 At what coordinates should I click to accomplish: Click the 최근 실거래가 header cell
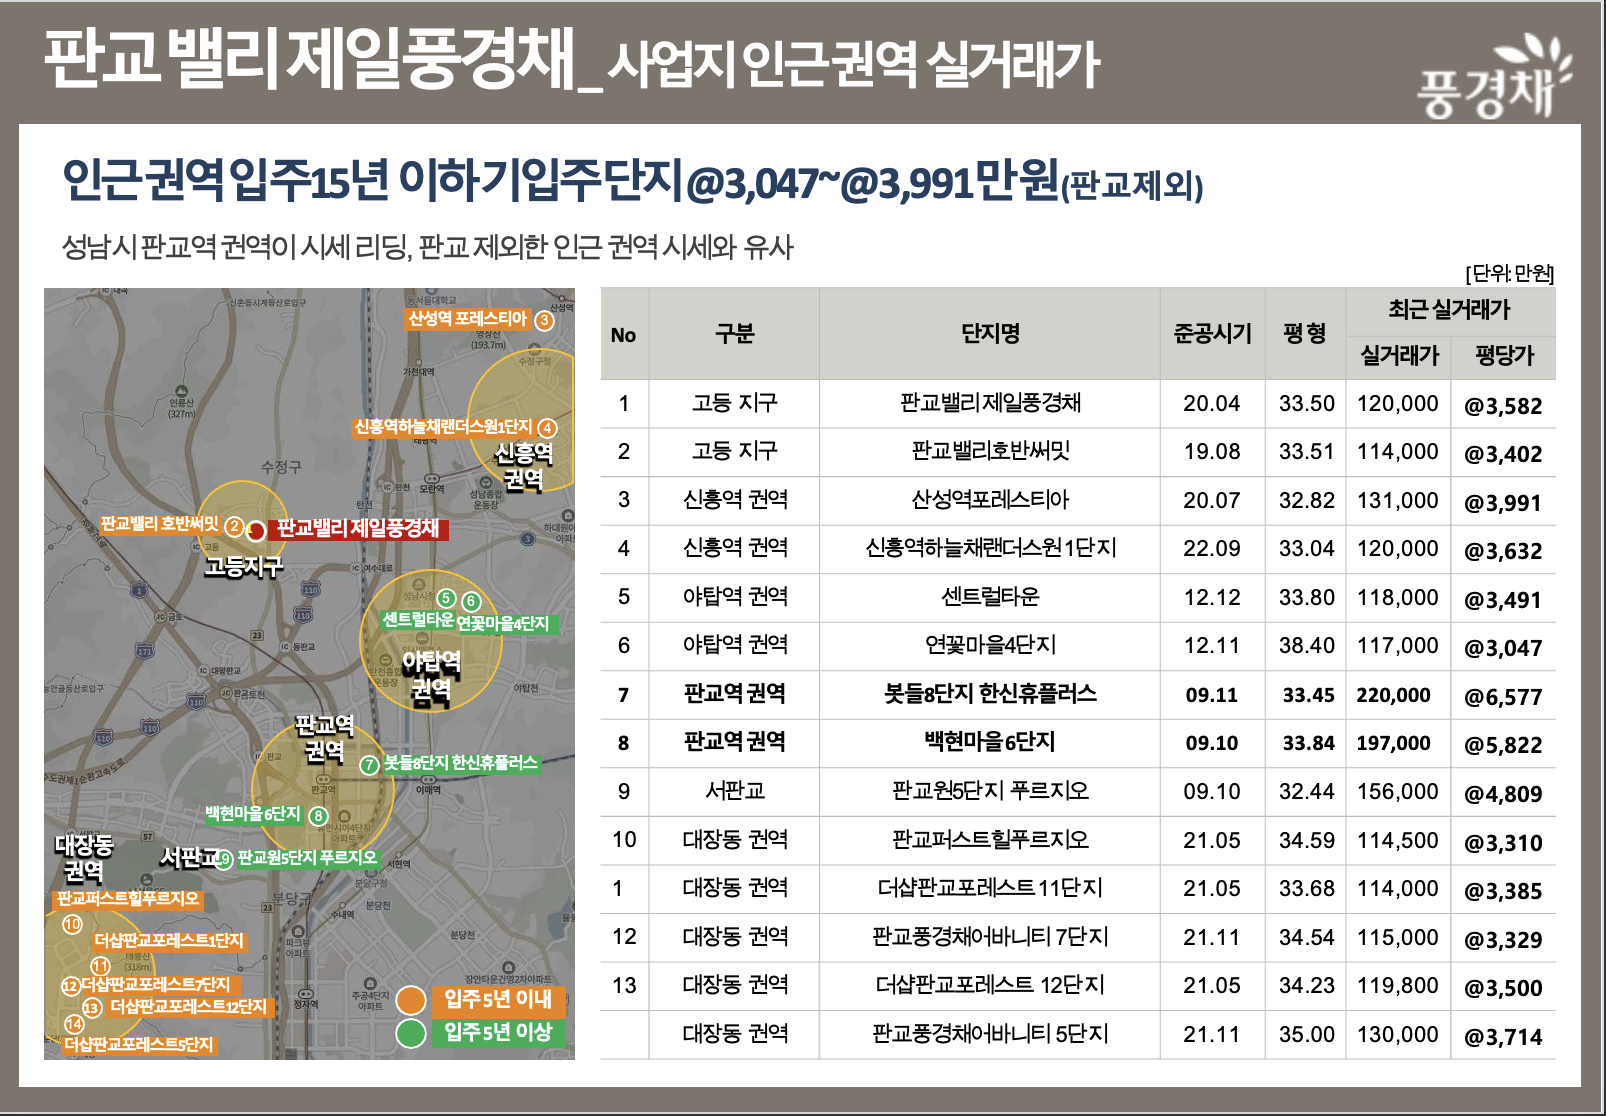pos(1449,309)
